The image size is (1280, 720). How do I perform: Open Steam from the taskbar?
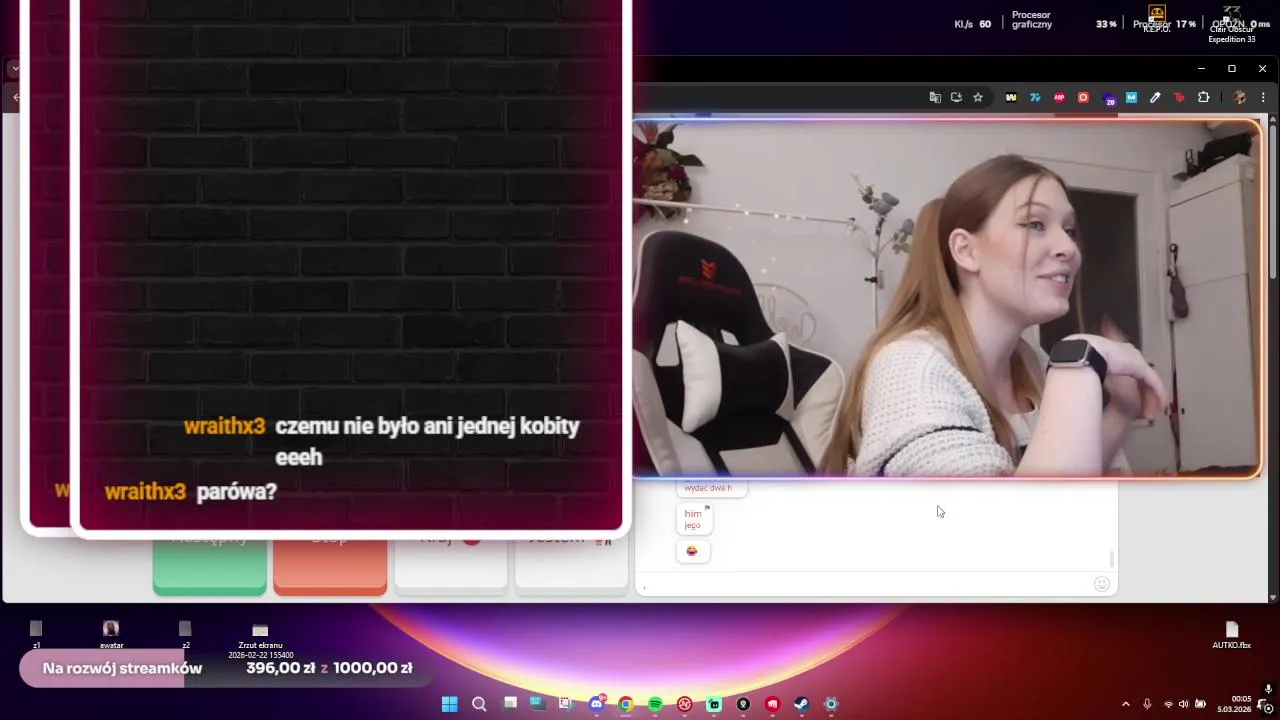[x=802, y=704]
